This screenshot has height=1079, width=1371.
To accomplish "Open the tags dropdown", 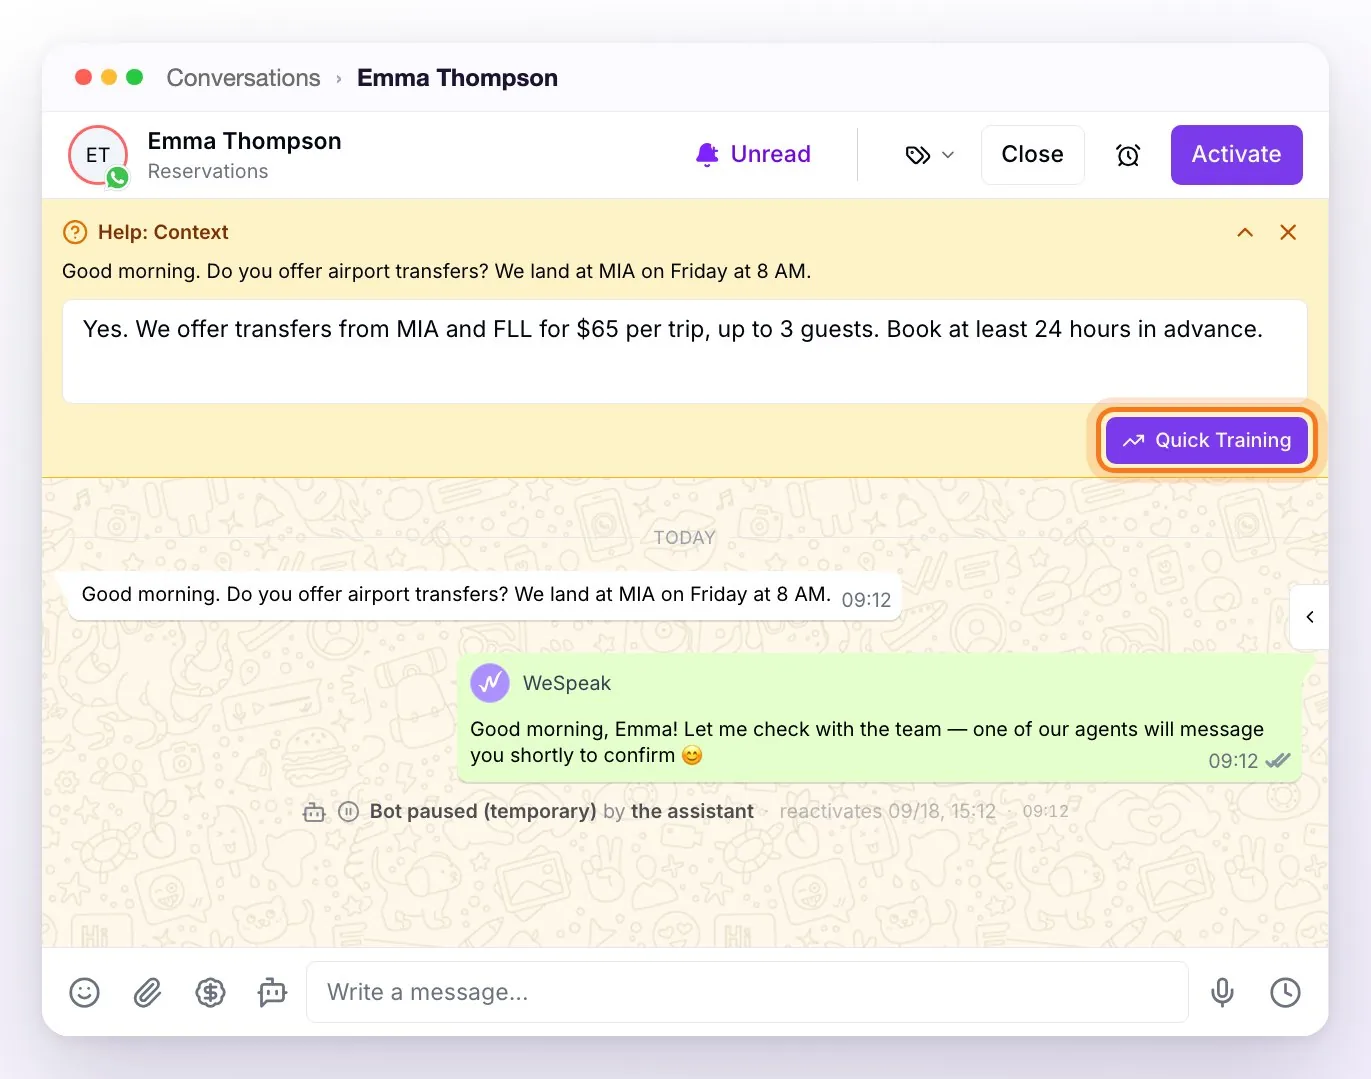I will click(930, 155).
